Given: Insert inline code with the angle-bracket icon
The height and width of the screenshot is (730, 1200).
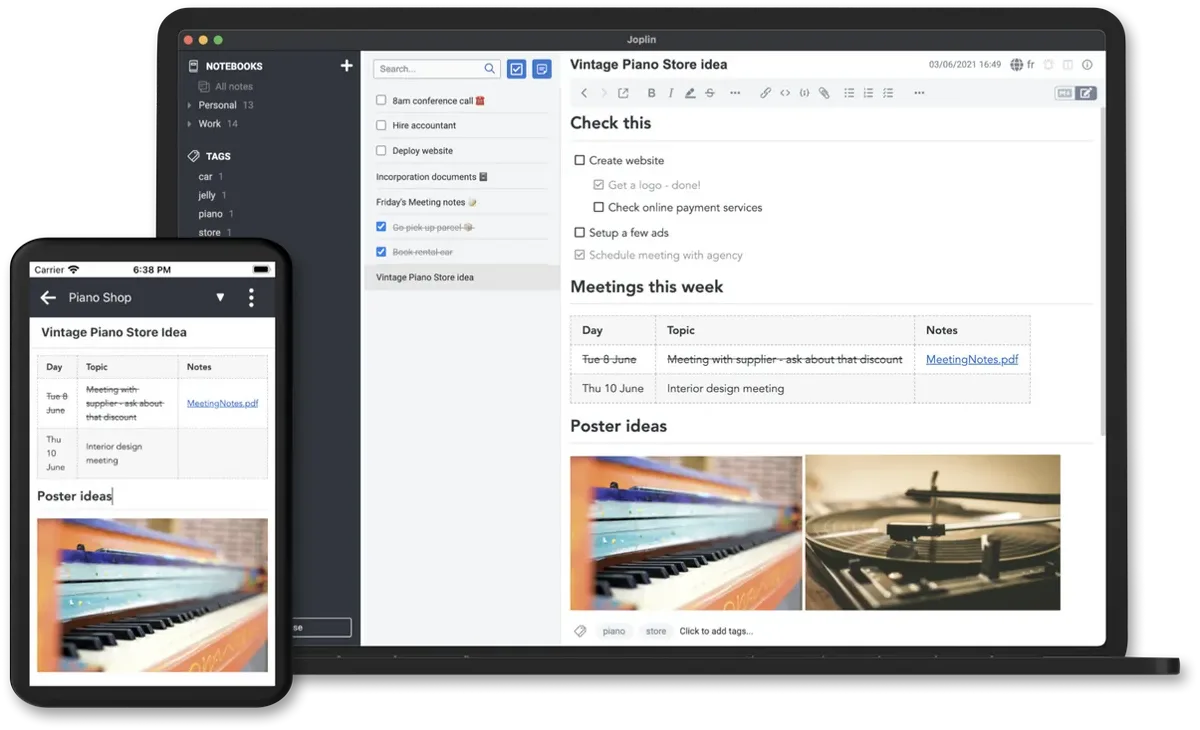Looking at the screenshot, I should 785,93.
